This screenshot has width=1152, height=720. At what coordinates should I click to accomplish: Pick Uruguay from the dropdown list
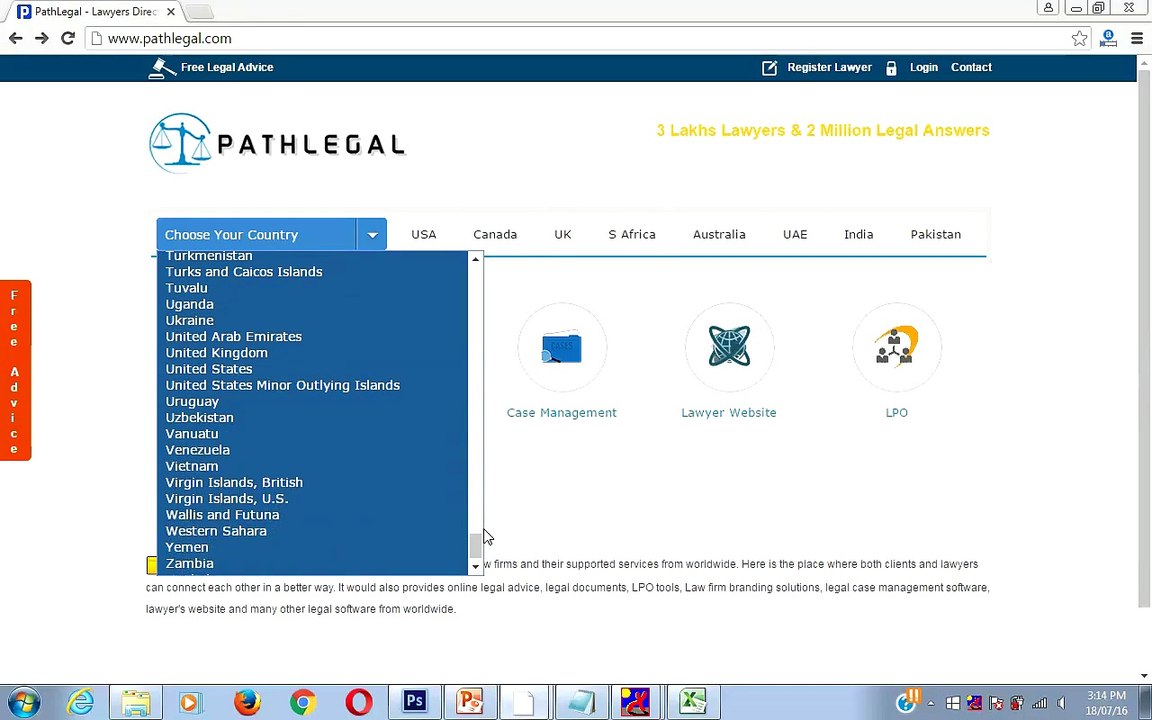pos(192,401)
